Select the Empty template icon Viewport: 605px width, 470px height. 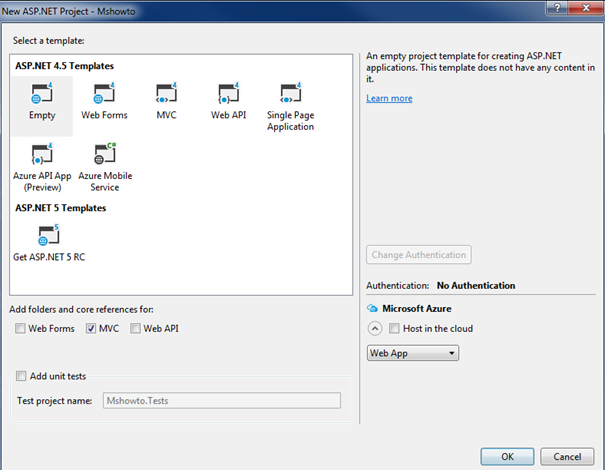click(42, 93)
